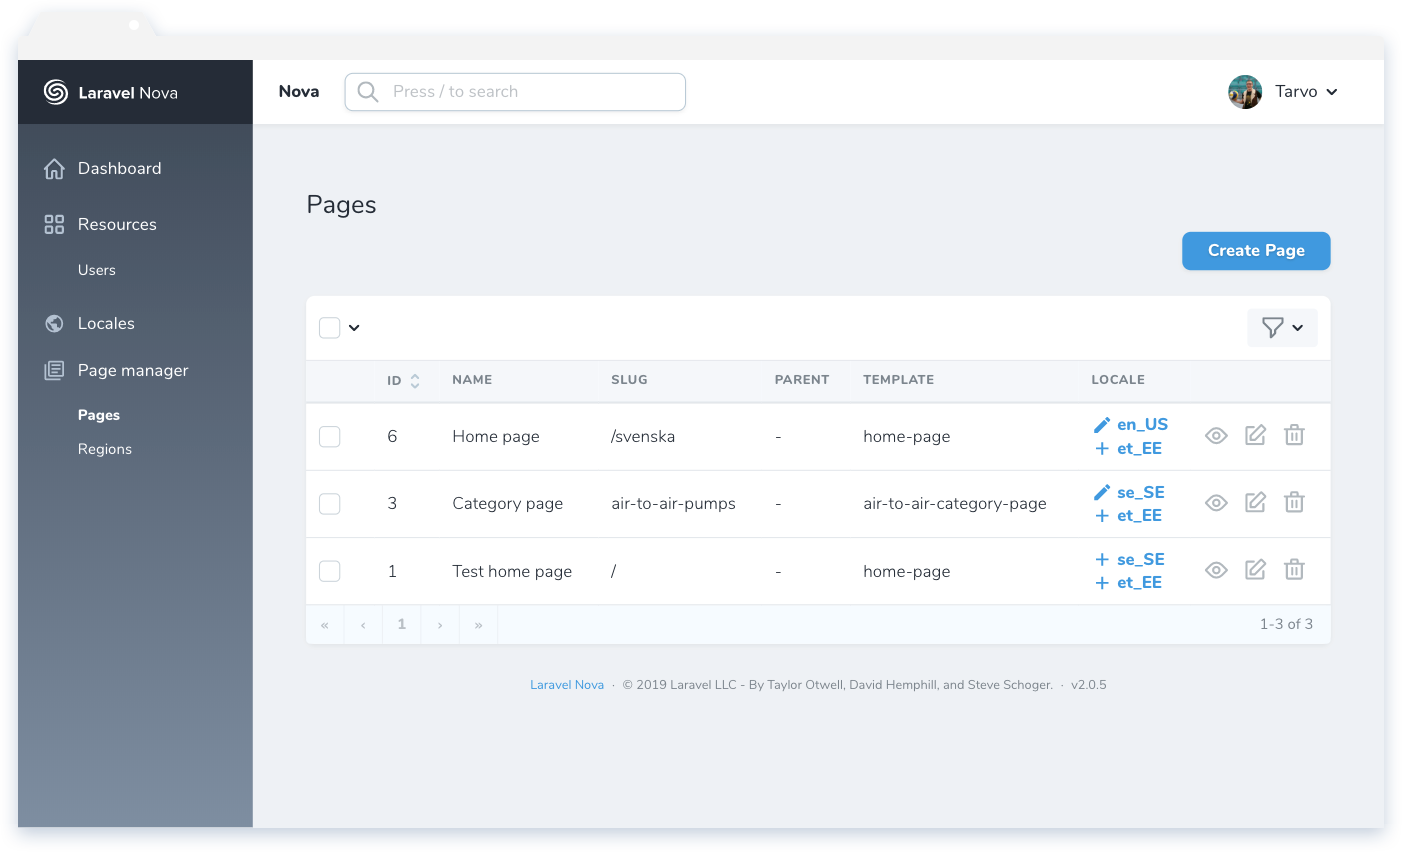This screenshot has height=852, width=1402.
Task: Sort table by ID column
Action: pos(403,380)
